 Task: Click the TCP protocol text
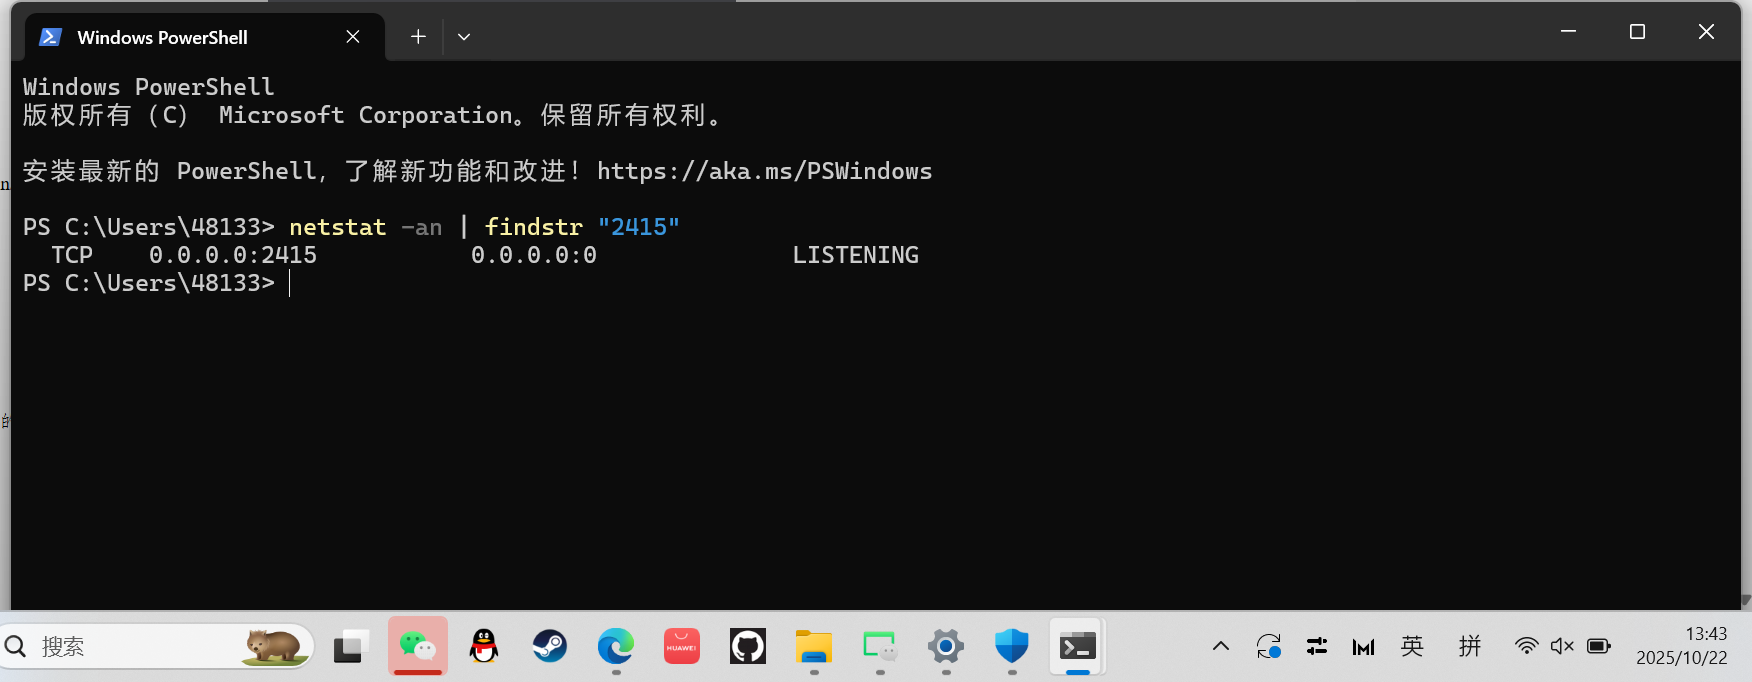(72, 255)
